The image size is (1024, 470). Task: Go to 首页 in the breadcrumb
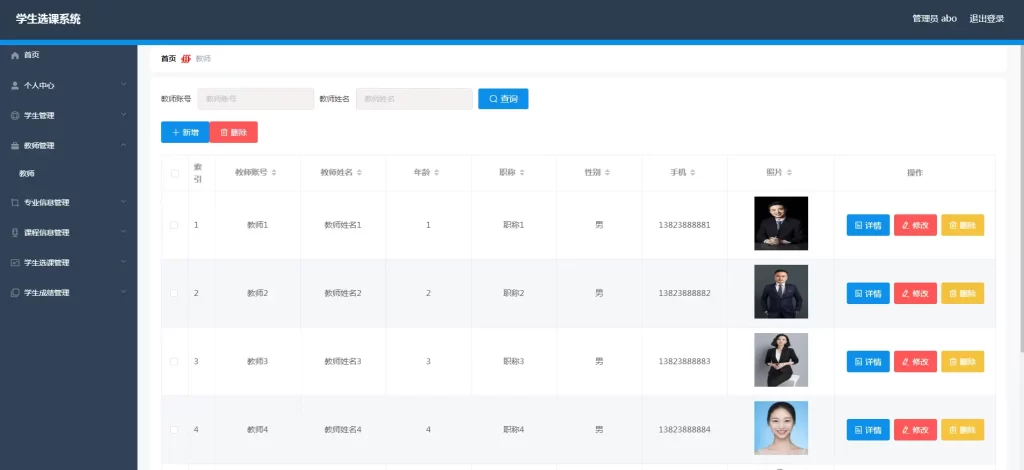click(168, 59)
